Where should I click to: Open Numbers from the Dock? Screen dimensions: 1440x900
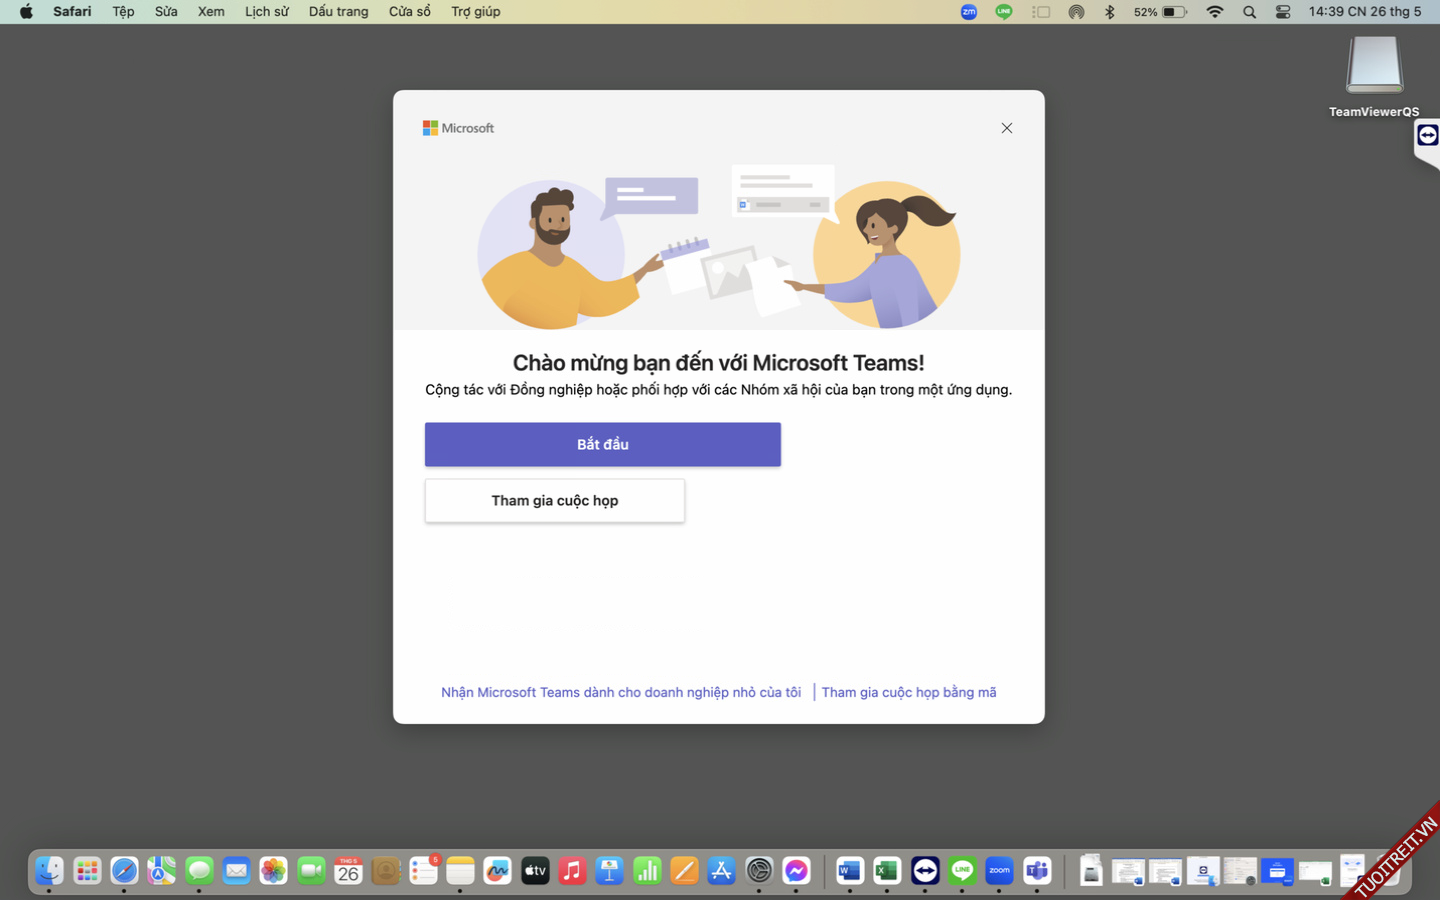coord(647,871)
